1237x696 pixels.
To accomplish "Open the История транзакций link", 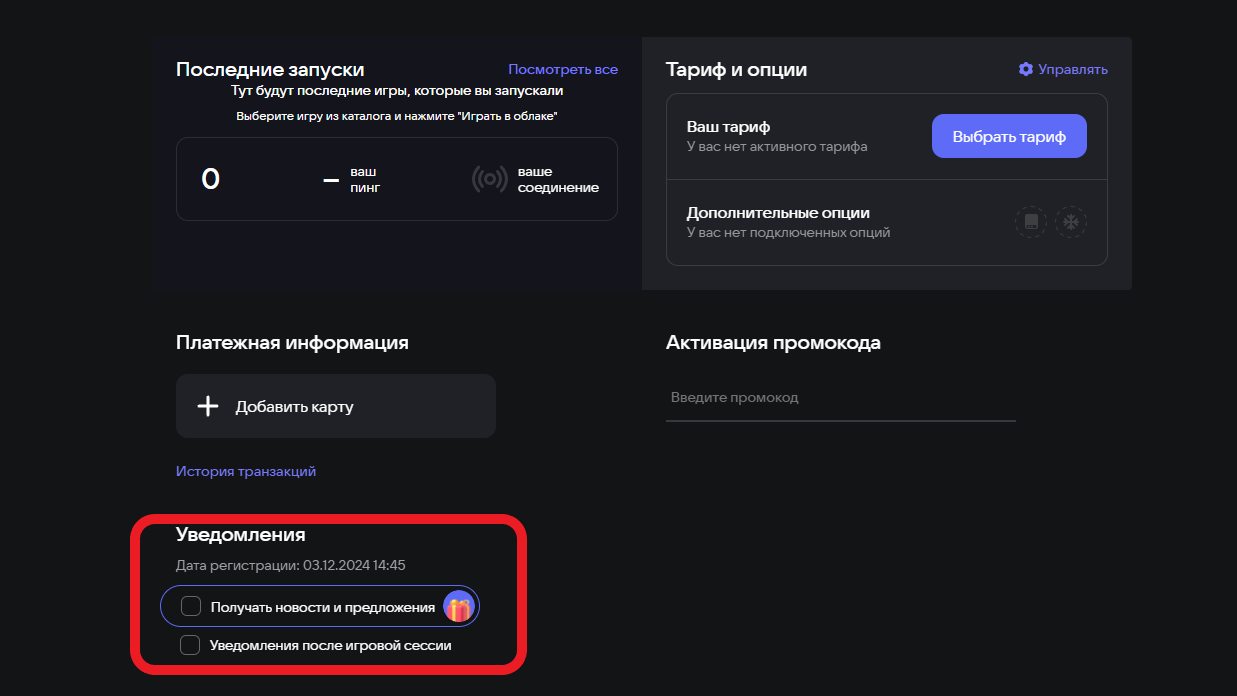I will pyautogui.click(x=246, y=471).
